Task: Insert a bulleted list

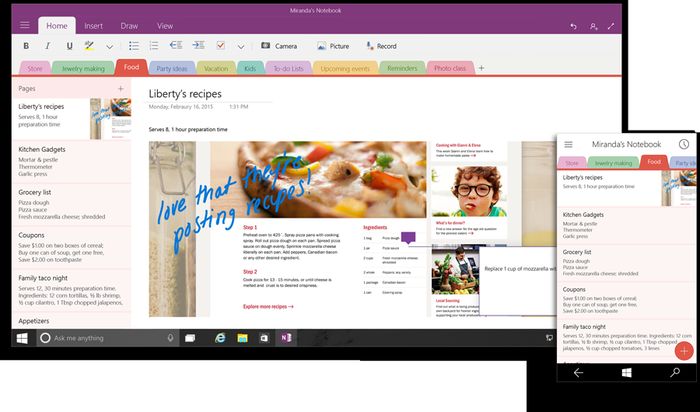Action: point(133,46)
